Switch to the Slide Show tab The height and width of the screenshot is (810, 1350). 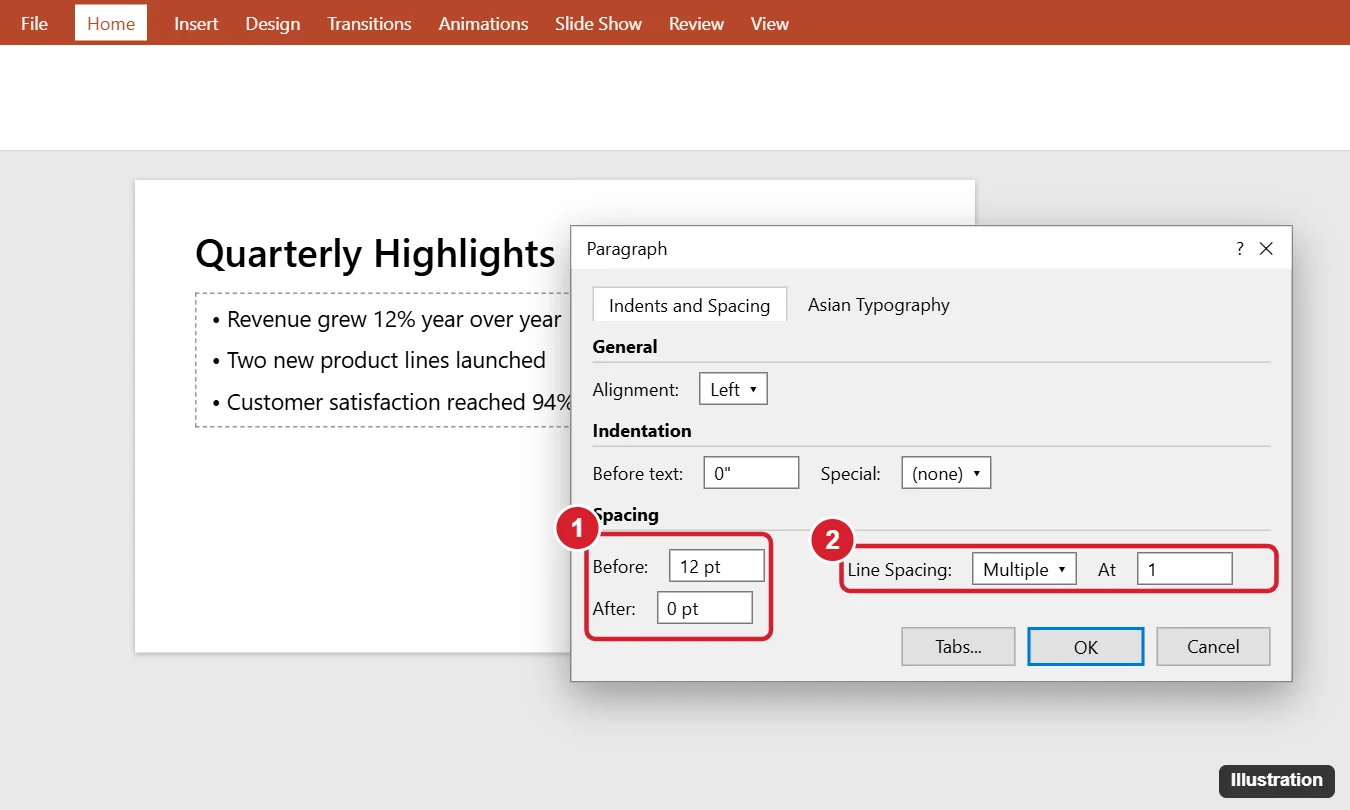coord(599,23)
